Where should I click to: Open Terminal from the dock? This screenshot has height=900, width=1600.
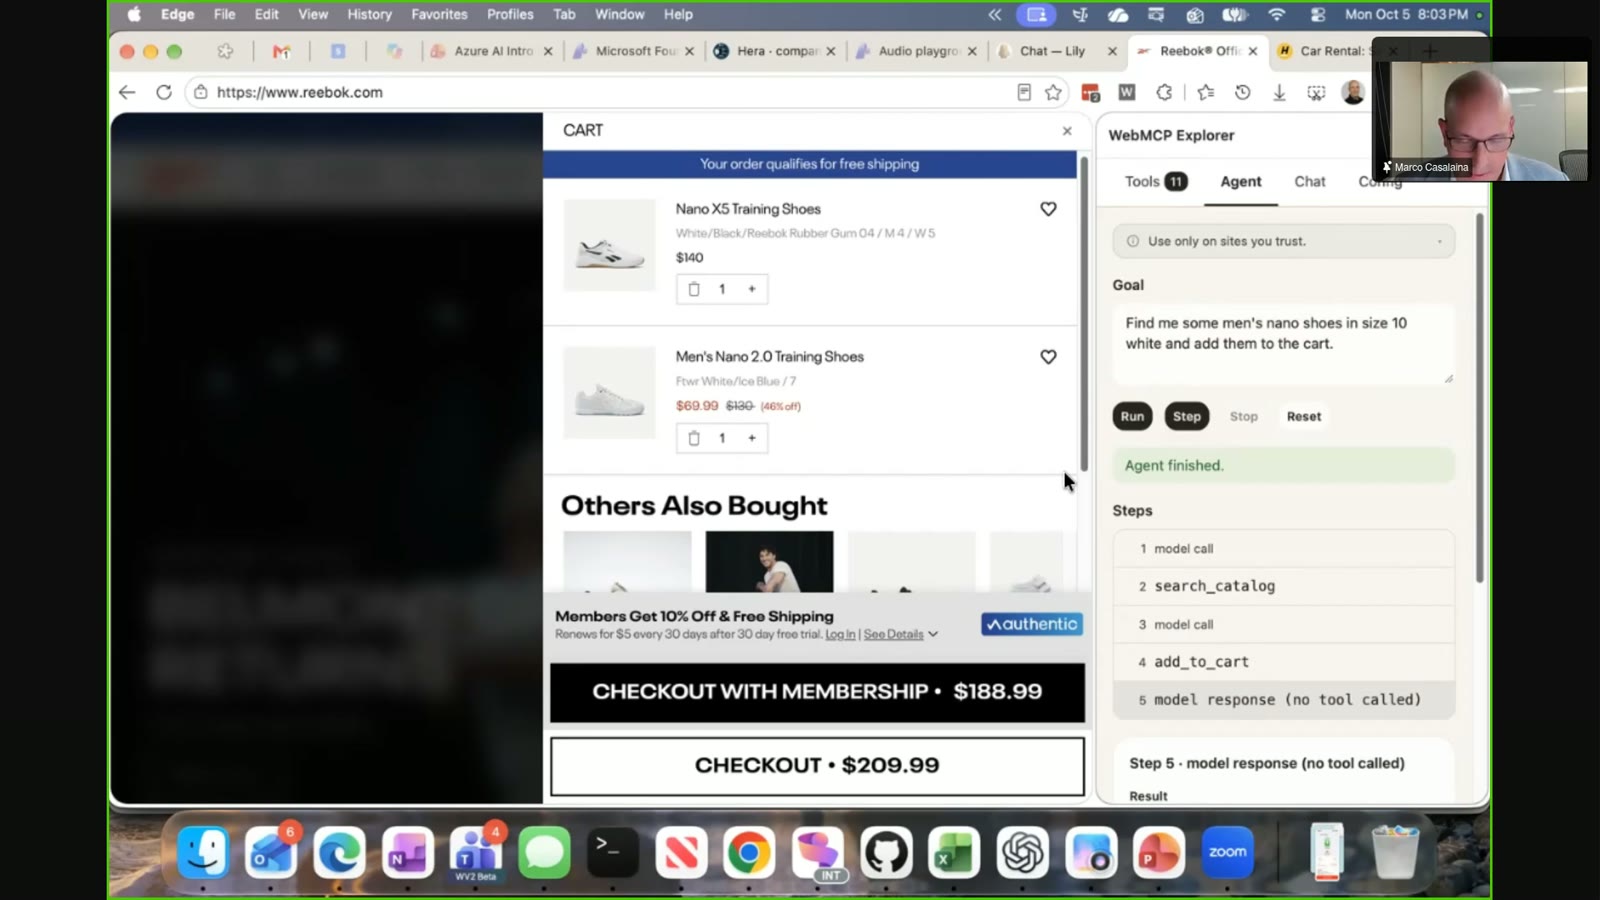coord(612,852)
